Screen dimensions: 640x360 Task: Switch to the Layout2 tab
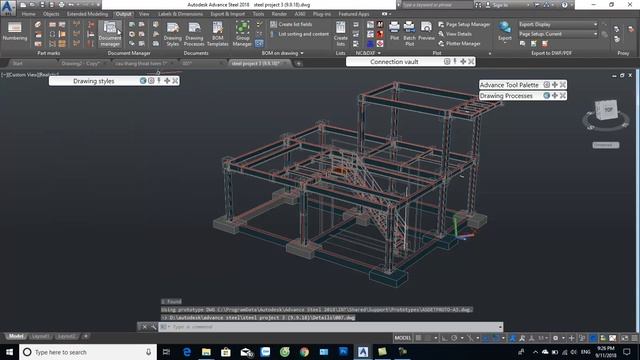66,336
